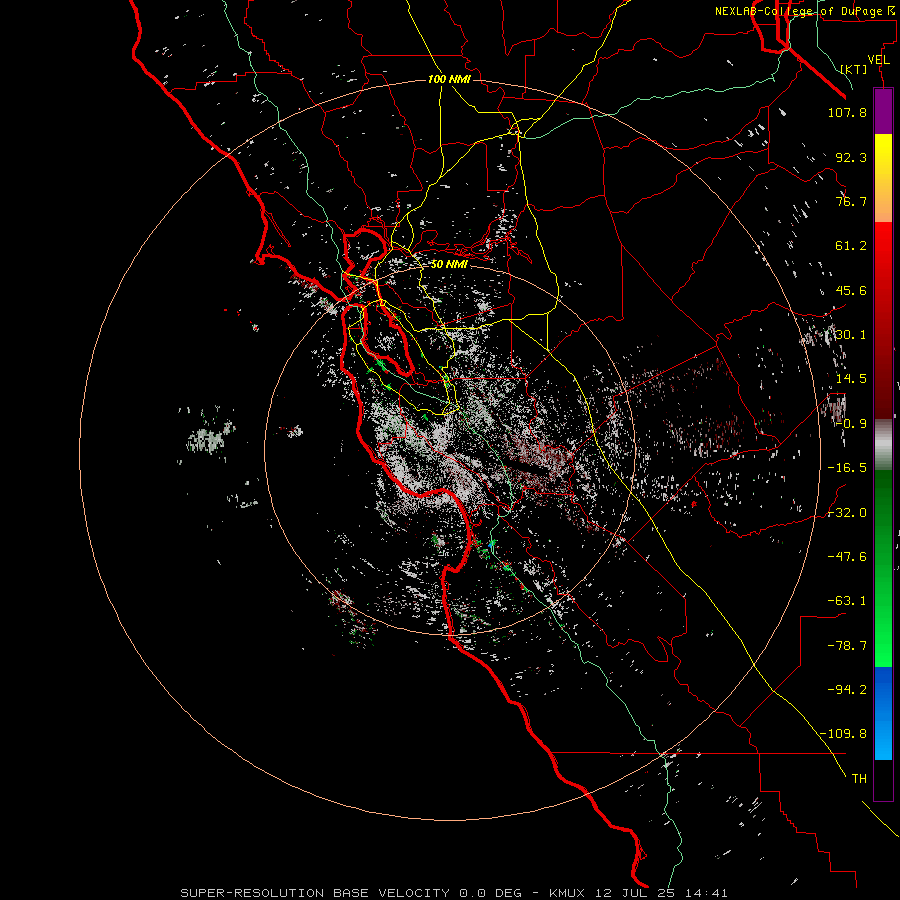Click the green segment of the color scale
The height and width of the screenshot is (900, 900).
coord(883,568)
